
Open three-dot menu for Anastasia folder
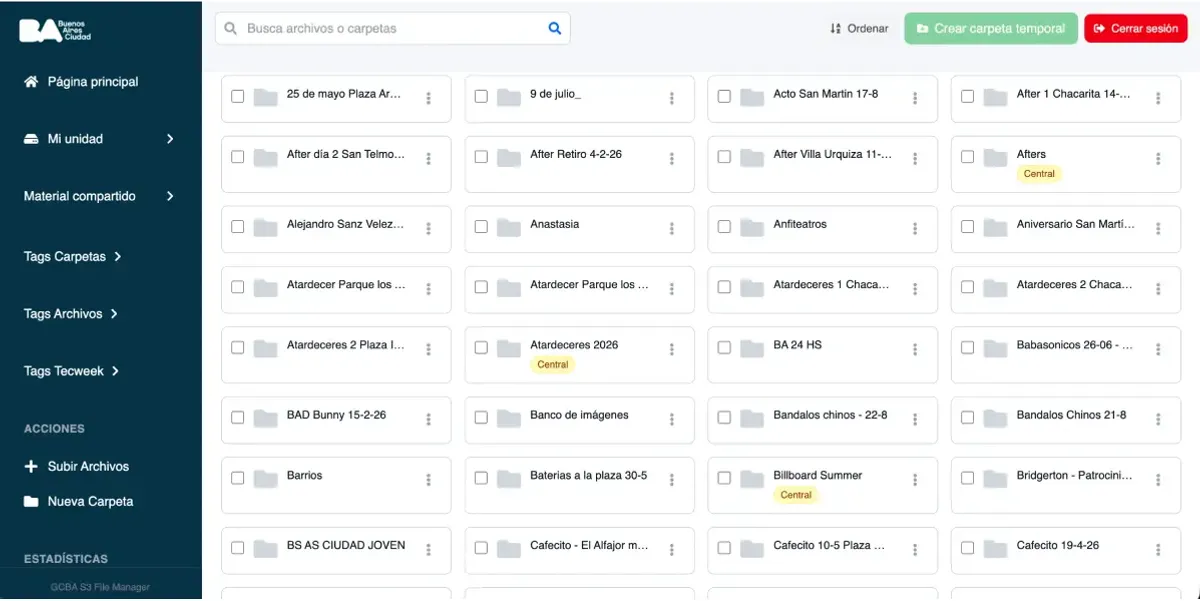[672, 229]
